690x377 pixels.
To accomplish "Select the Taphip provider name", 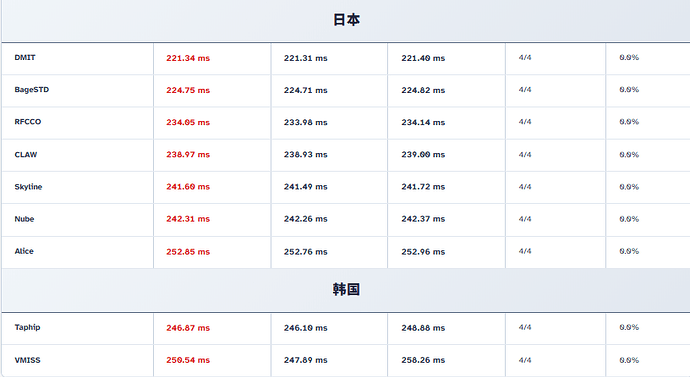I will (x=27, y=327).
